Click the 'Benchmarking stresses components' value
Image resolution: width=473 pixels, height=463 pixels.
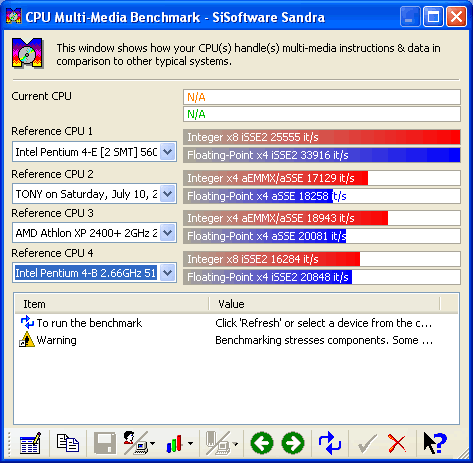324,340
